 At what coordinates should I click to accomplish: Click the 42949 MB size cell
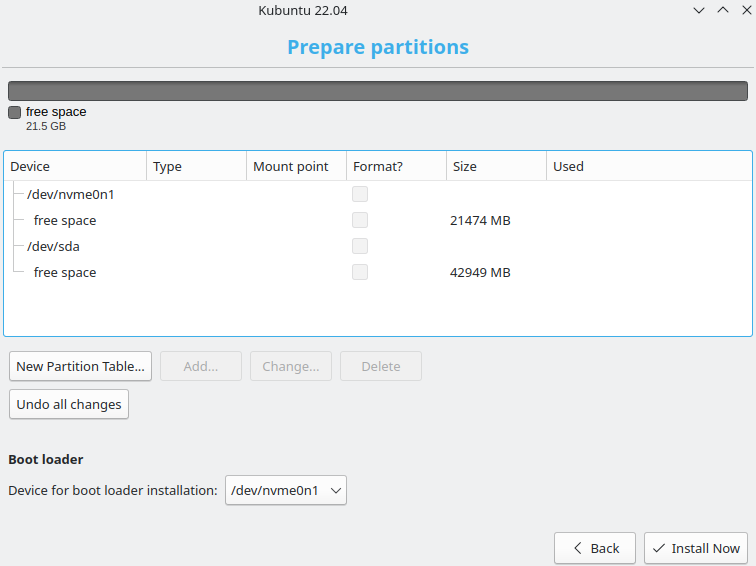point(480,272)
